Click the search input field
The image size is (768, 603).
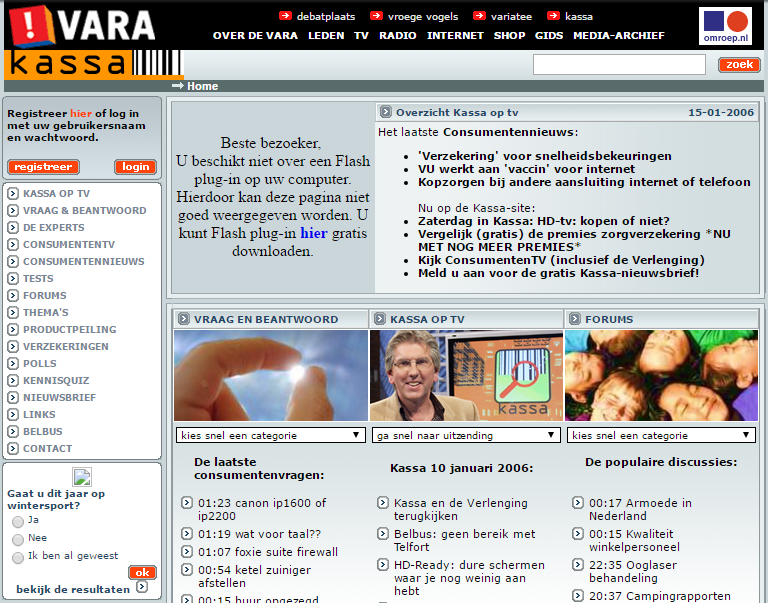pyautogui.click(x=619, y=65)
